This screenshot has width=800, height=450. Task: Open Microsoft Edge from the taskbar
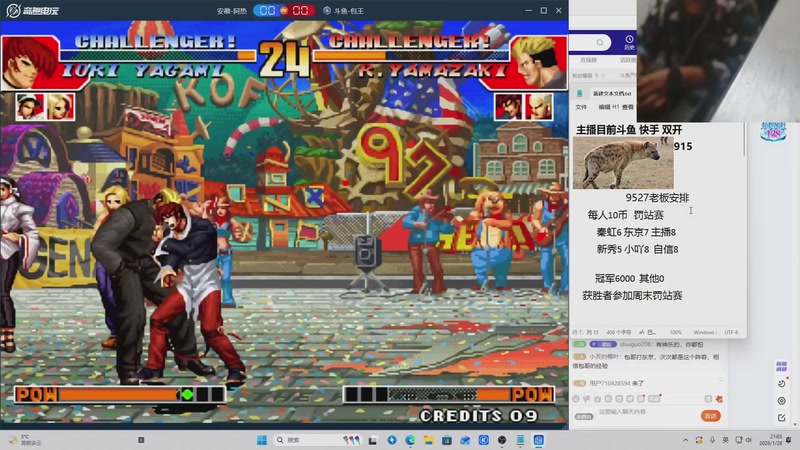point(410,440)
